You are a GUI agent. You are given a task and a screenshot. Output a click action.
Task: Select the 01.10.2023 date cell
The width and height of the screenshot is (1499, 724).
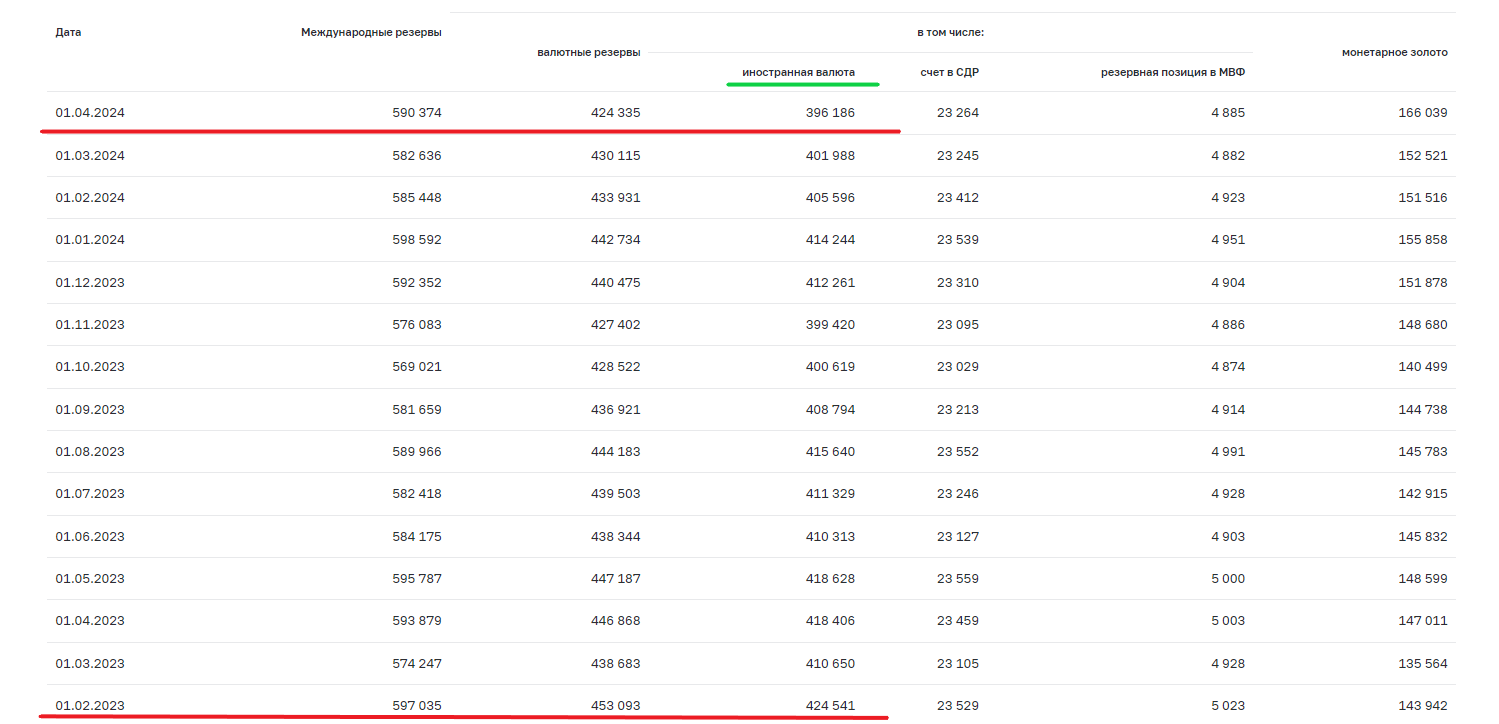click(x=90, y=367)
